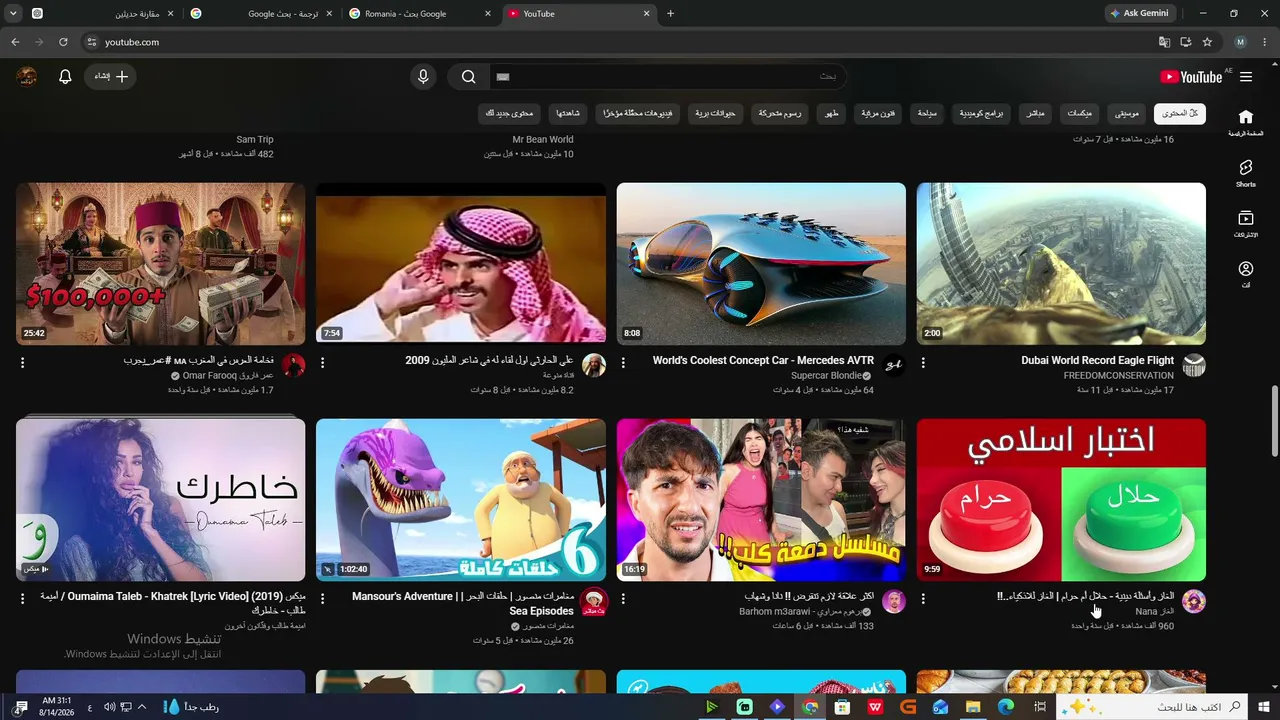Open the Subscriptions sidebar icon
Image resolution: width=1280 pixels, height=720 pixels.
tap(1245, 223)
